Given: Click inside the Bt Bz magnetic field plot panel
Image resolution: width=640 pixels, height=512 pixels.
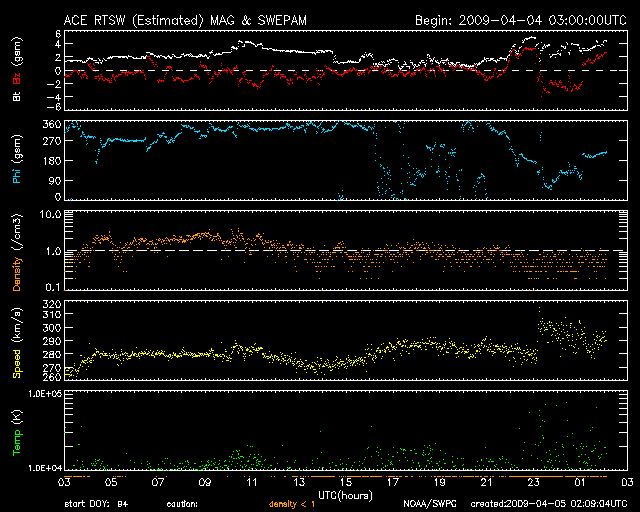Looking at the screenshot, I should pyautogui.click(x=346, y=70).
